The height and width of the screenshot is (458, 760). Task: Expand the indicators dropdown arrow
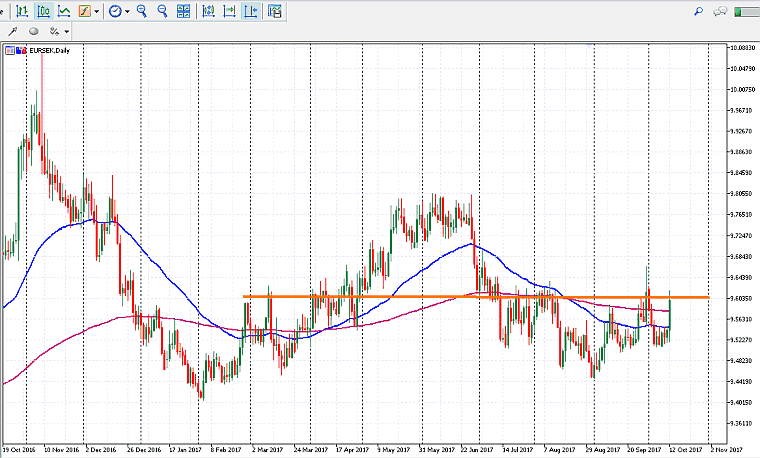[x=98, y=11]
